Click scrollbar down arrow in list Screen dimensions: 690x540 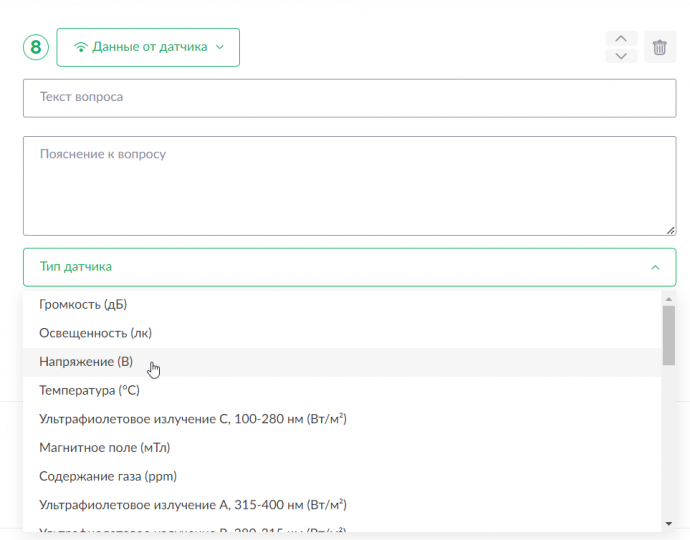point(669,524)
